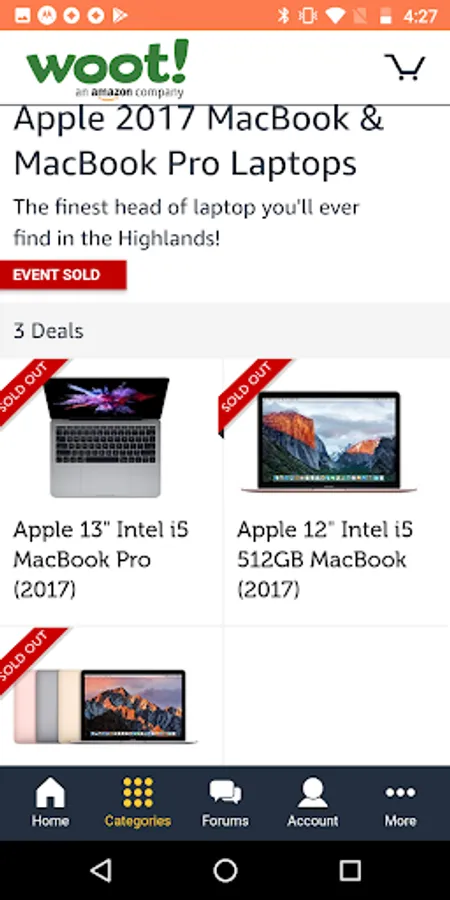The image size is (450, 900).
Task: Tap the red EVENT SOLD badge
Action: tap(63, 275)
